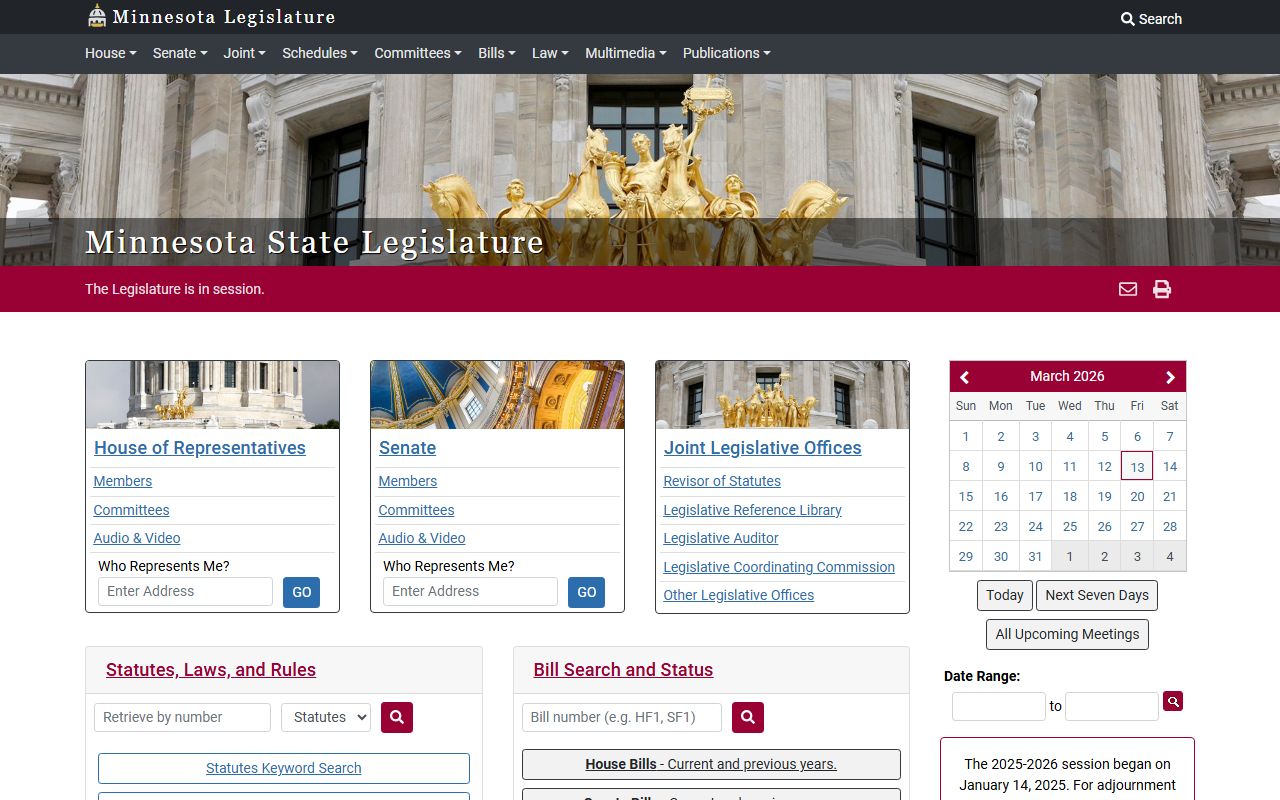
Task: Open House Audio & Video link
Action: [137, 538]
